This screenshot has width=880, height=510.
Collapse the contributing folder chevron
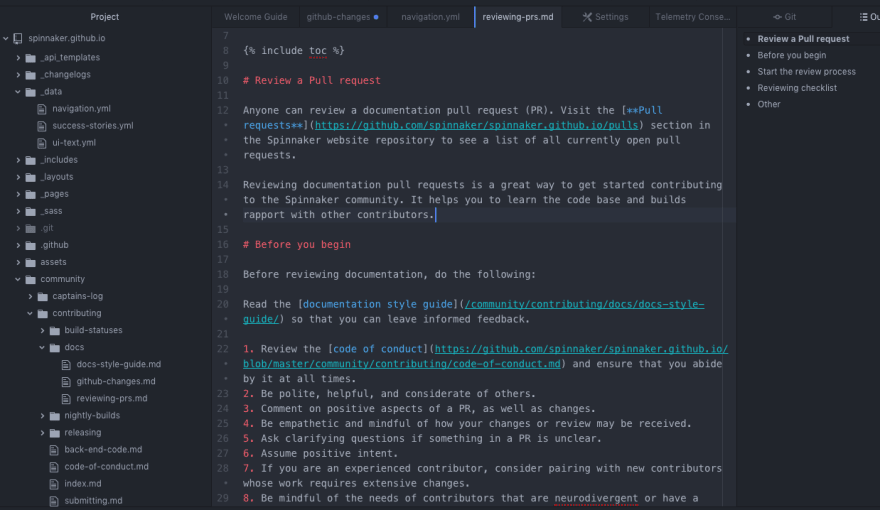coord(30,314)
